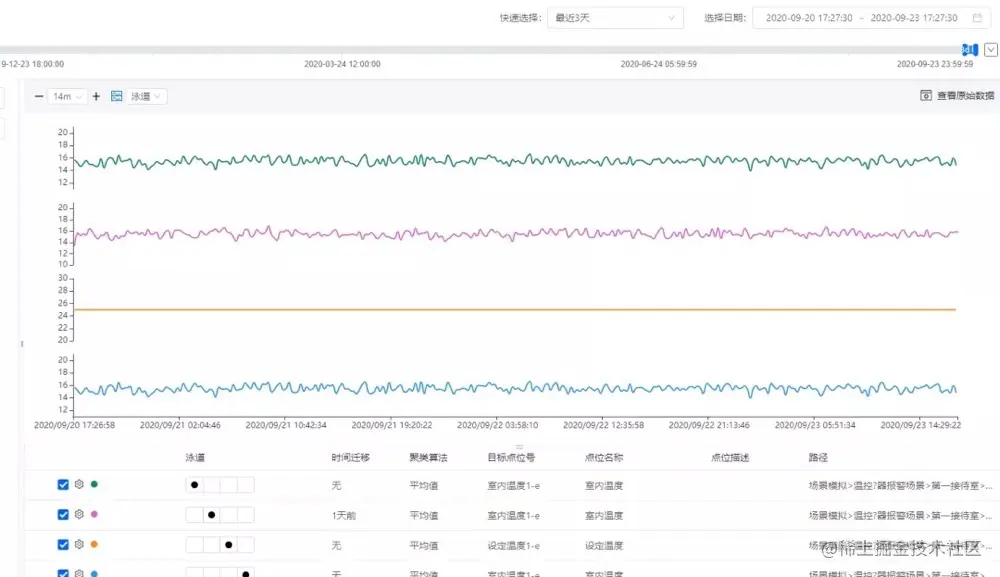Click the blue handle on timeline range bar
Viewport: 1000px width, 577px height.
[x=969, y=50]
